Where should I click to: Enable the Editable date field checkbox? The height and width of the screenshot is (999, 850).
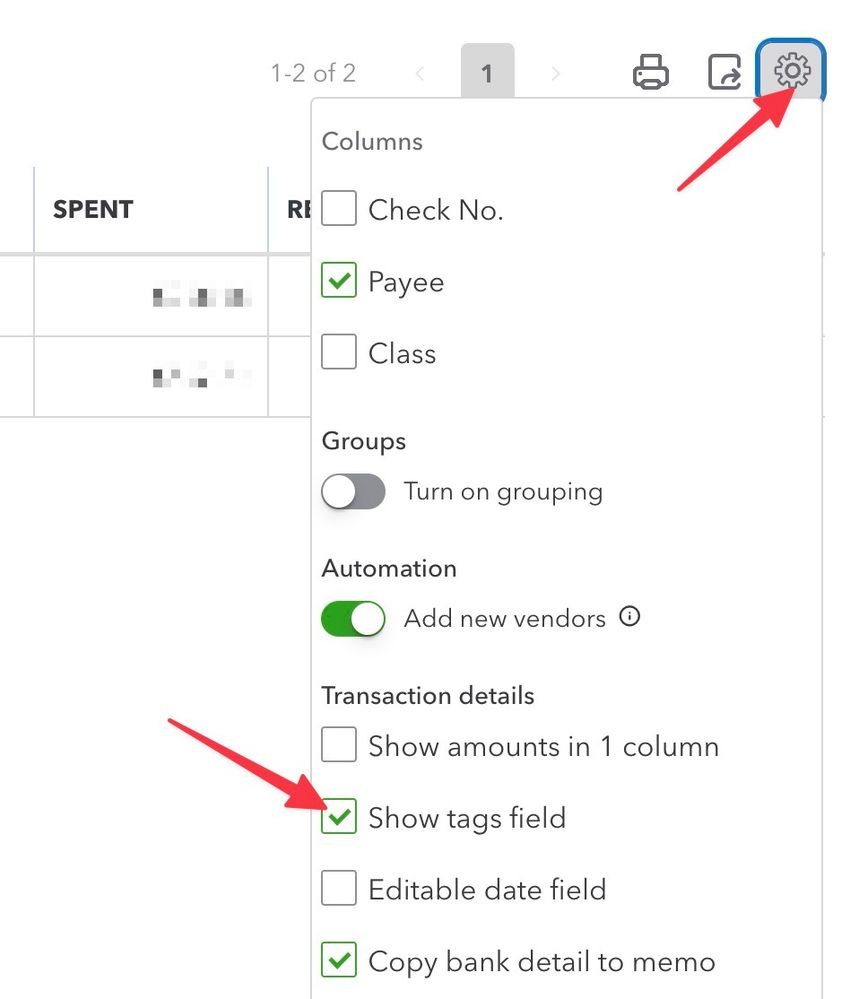click(339, 889)
